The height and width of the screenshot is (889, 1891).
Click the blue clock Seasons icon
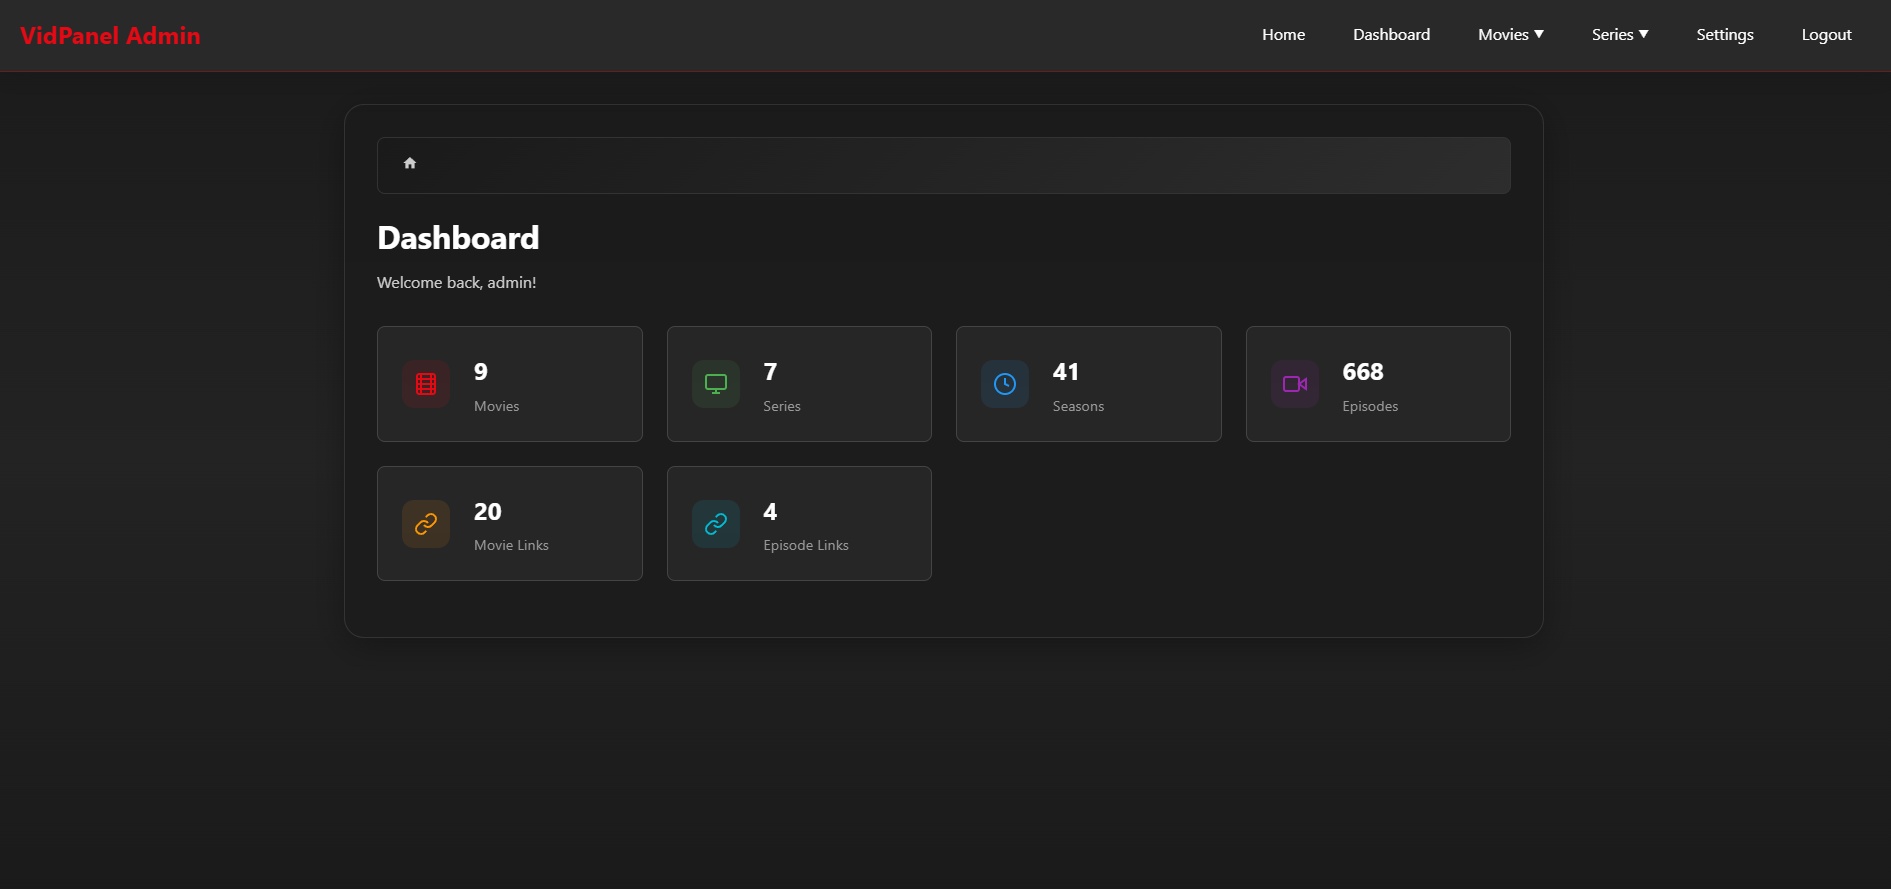click(1005, 384)
